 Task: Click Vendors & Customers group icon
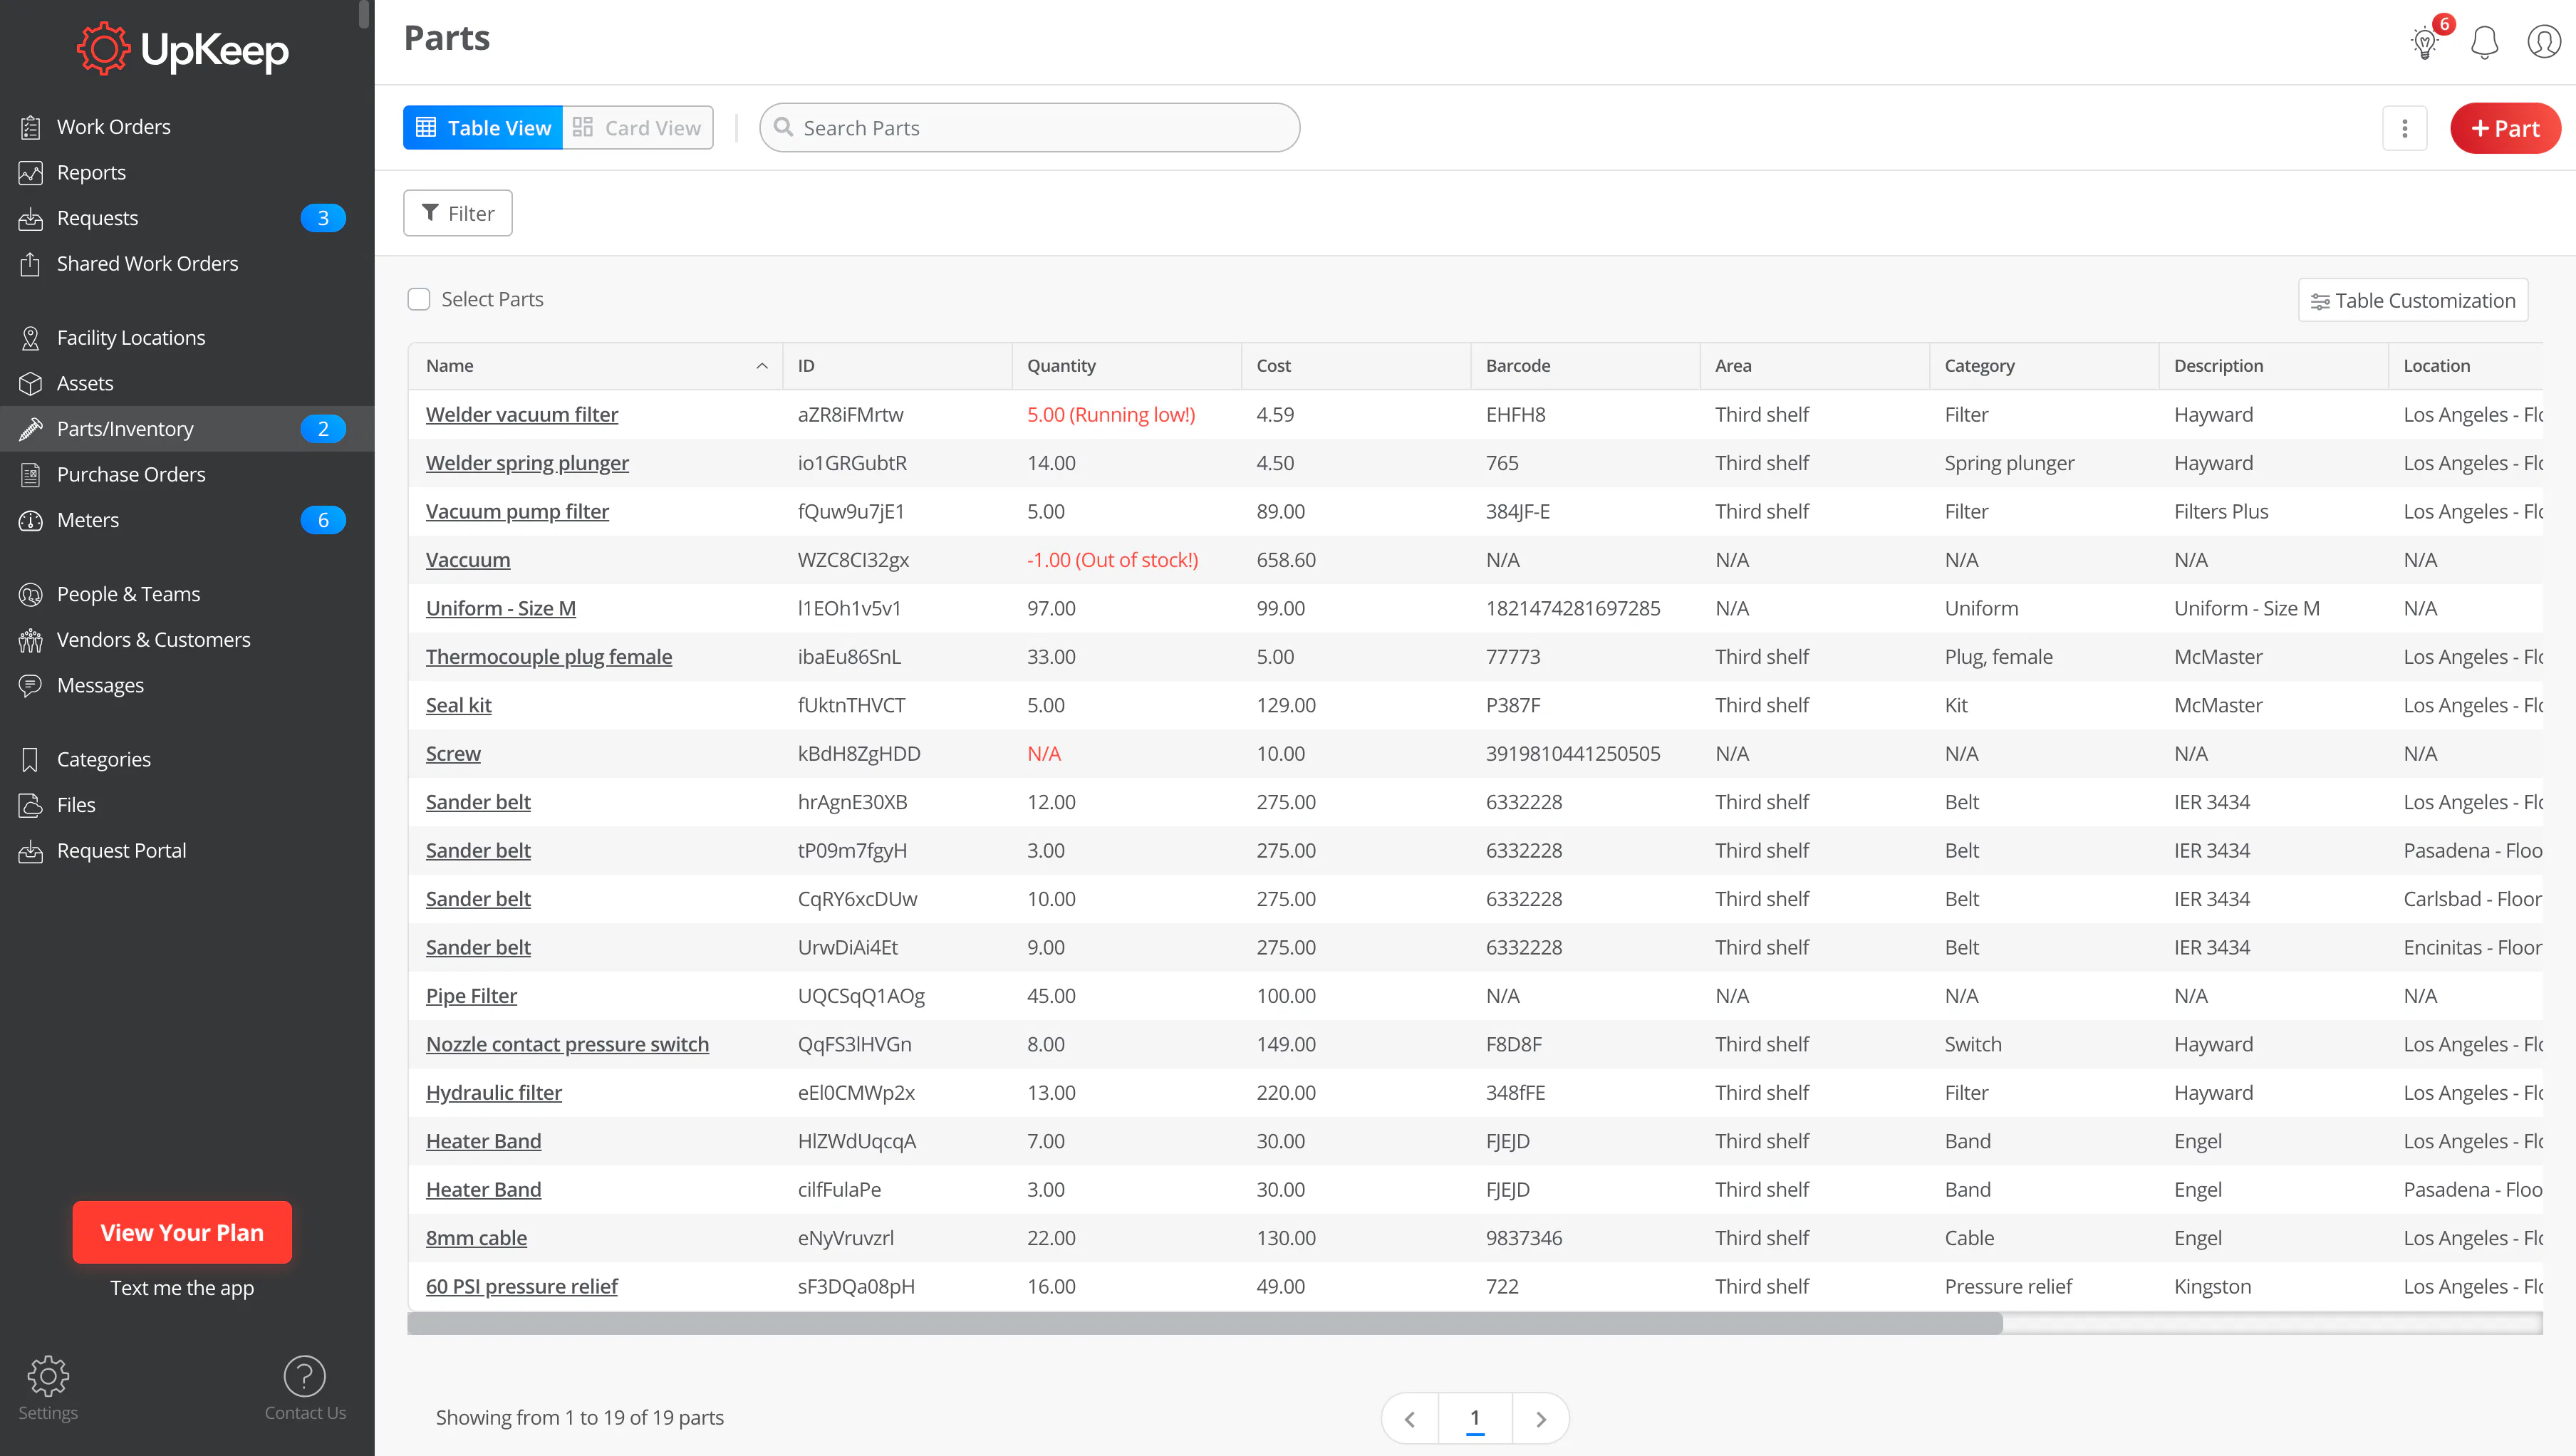[31, 640]
